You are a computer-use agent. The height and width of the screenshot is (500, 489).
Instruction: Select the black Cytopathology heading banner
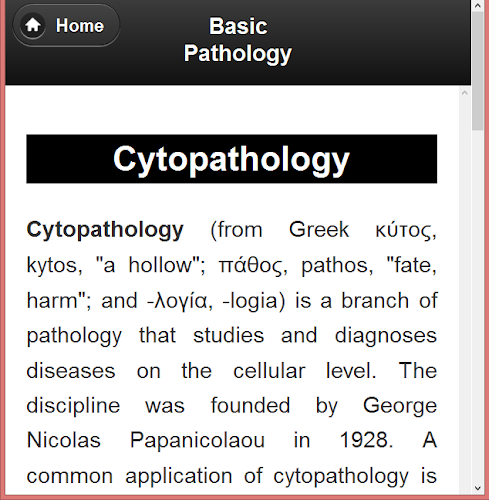pos(232,159)
